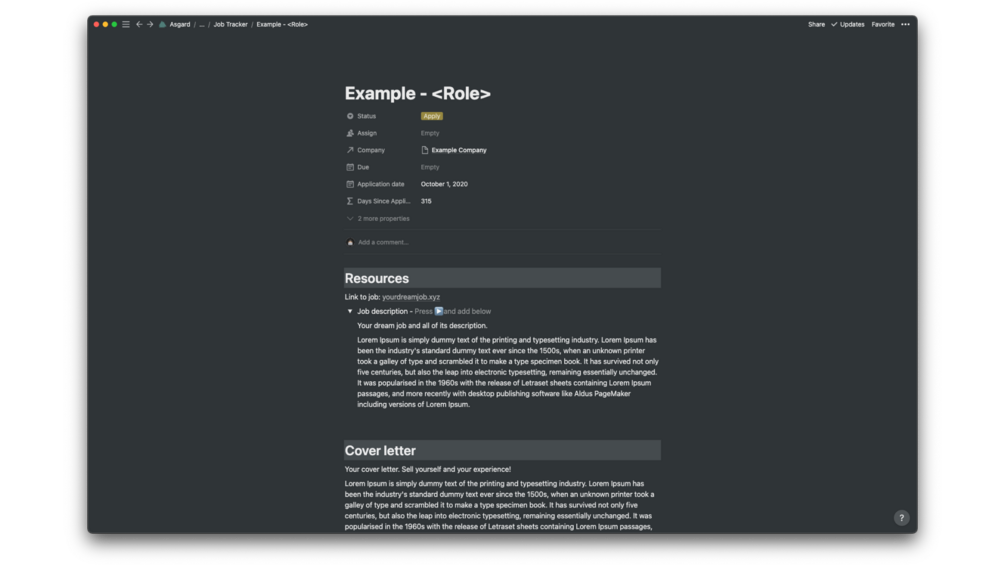The height and width of the screenshot is (565, 1005).
Task: Click the Status property icon
Action: 350,116
